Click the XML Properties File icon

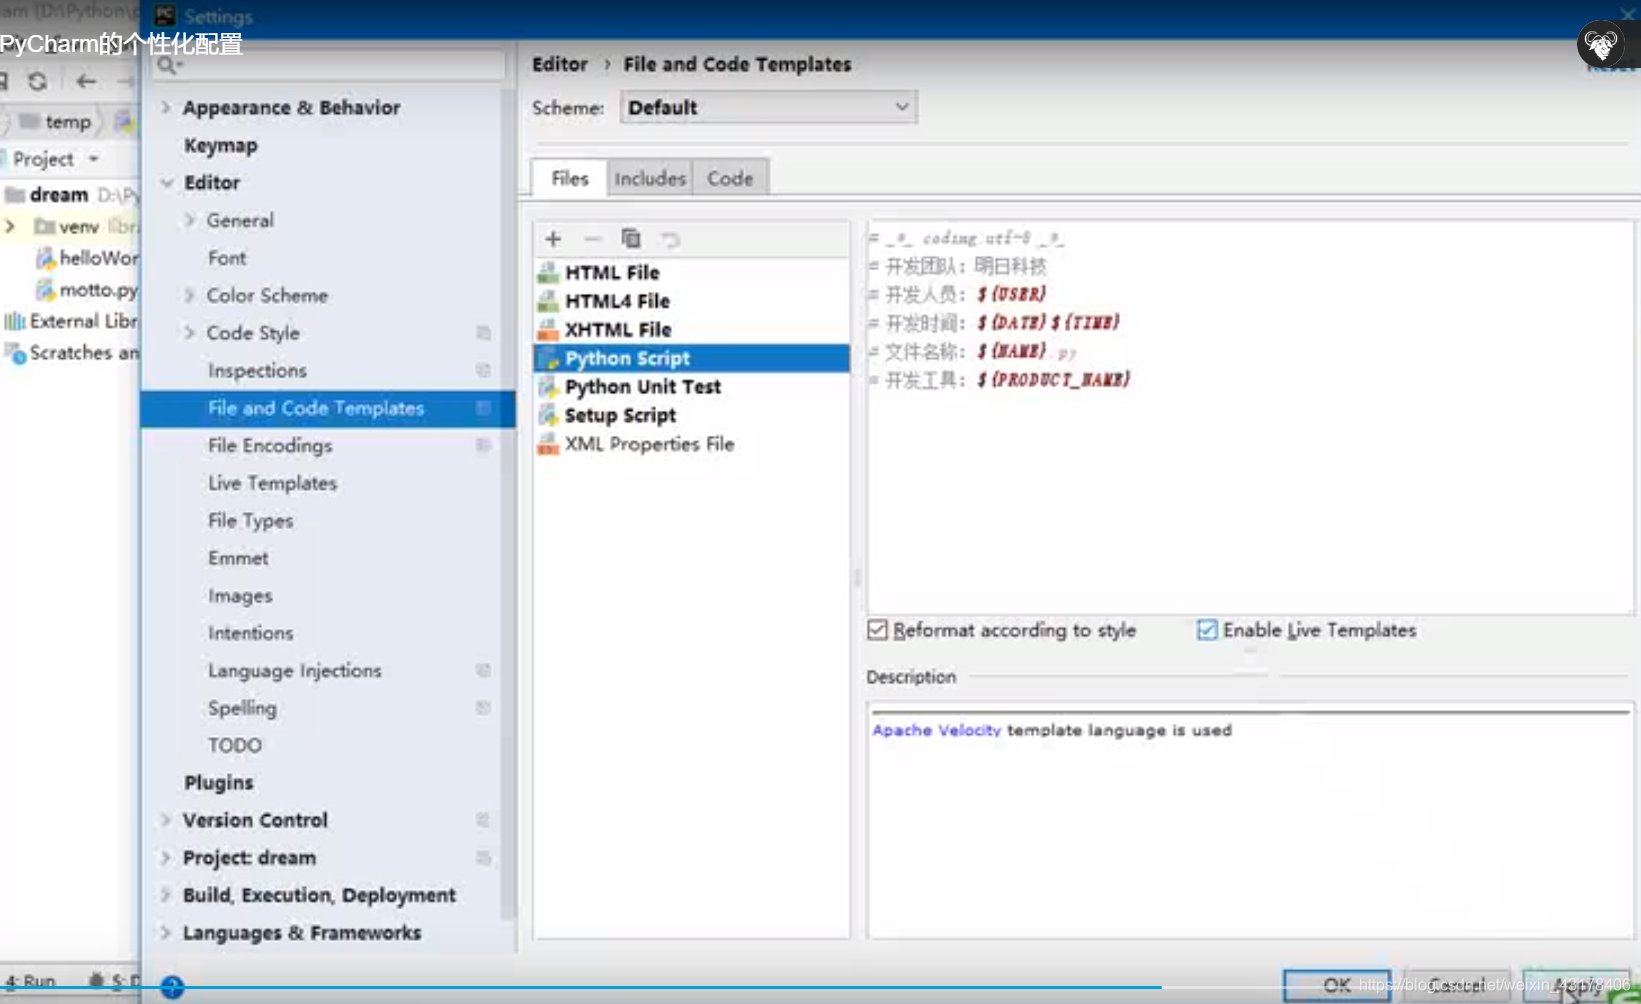[548, 444]
